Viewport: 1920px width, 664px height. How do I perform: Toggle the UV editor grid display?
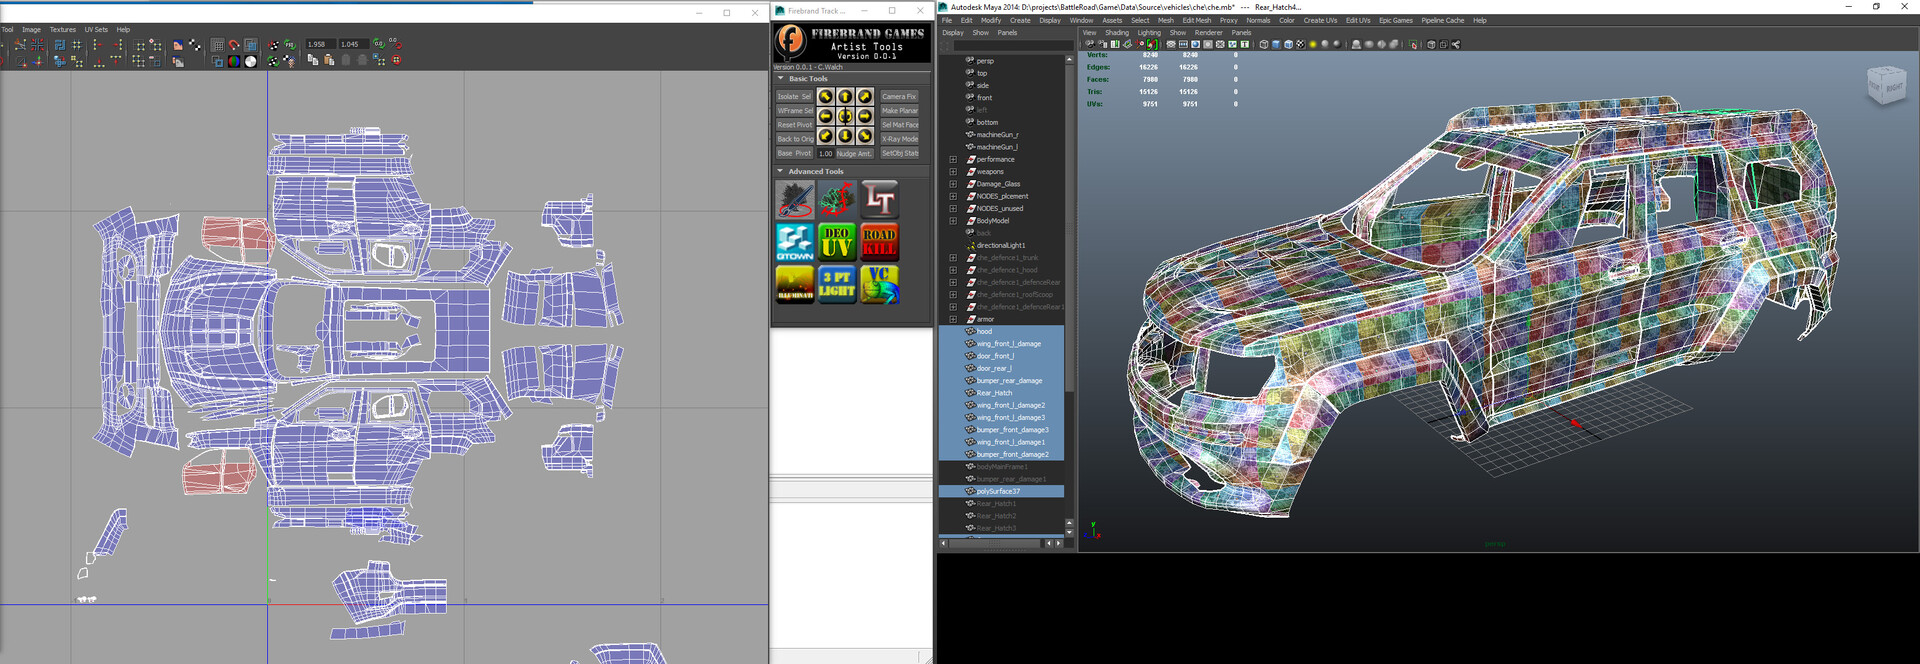[217, 45]
